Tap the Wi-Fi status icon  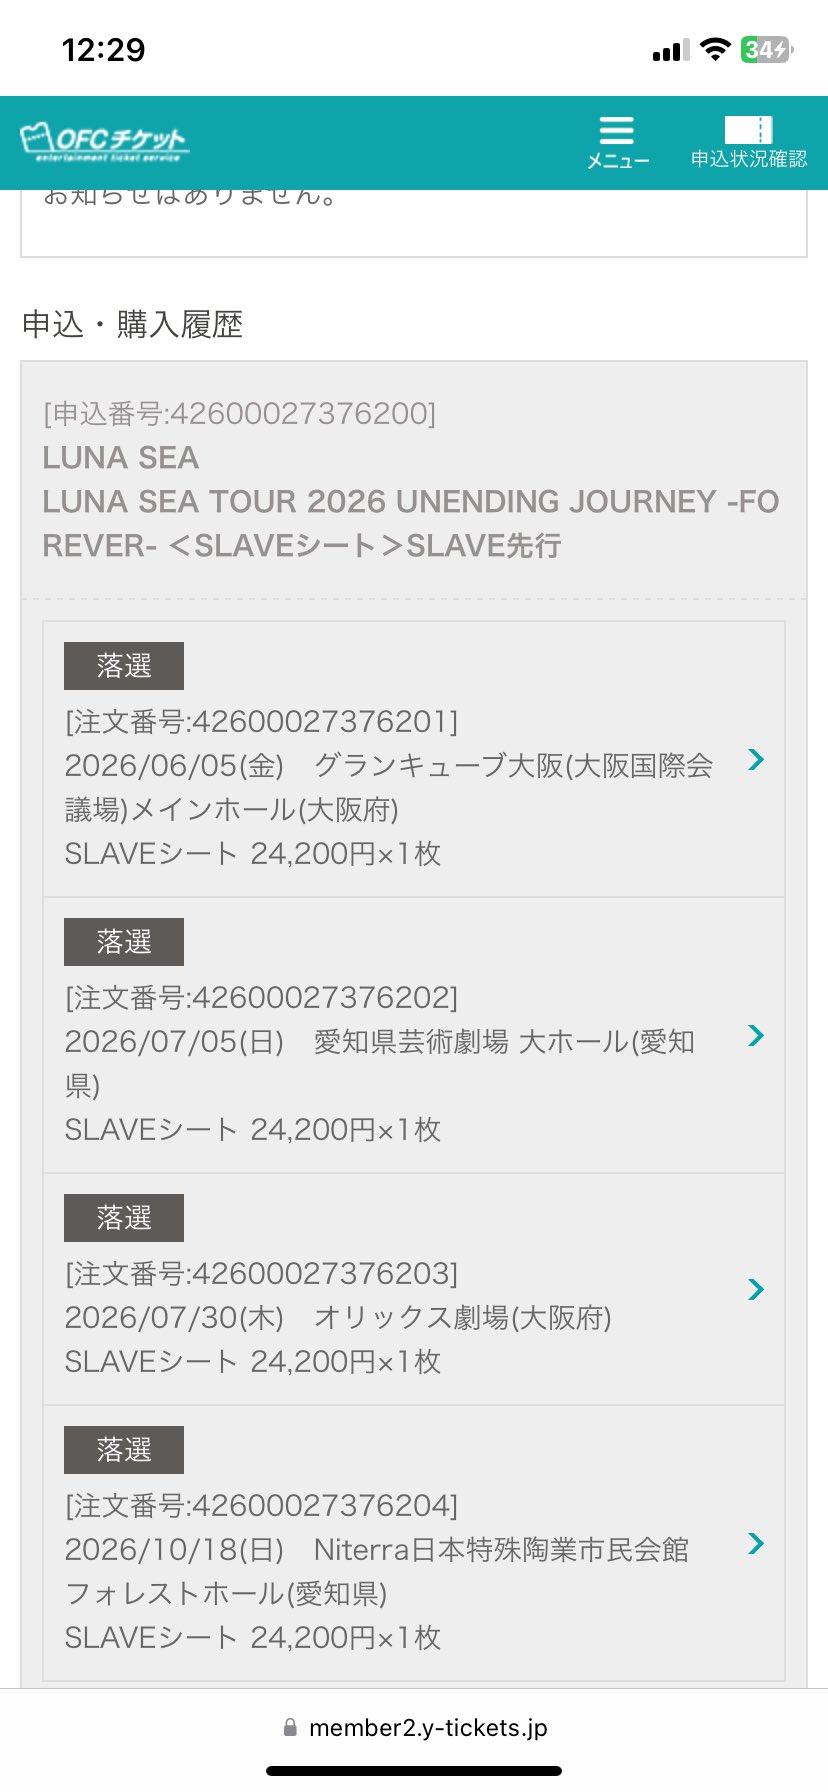tap(715, 50)
